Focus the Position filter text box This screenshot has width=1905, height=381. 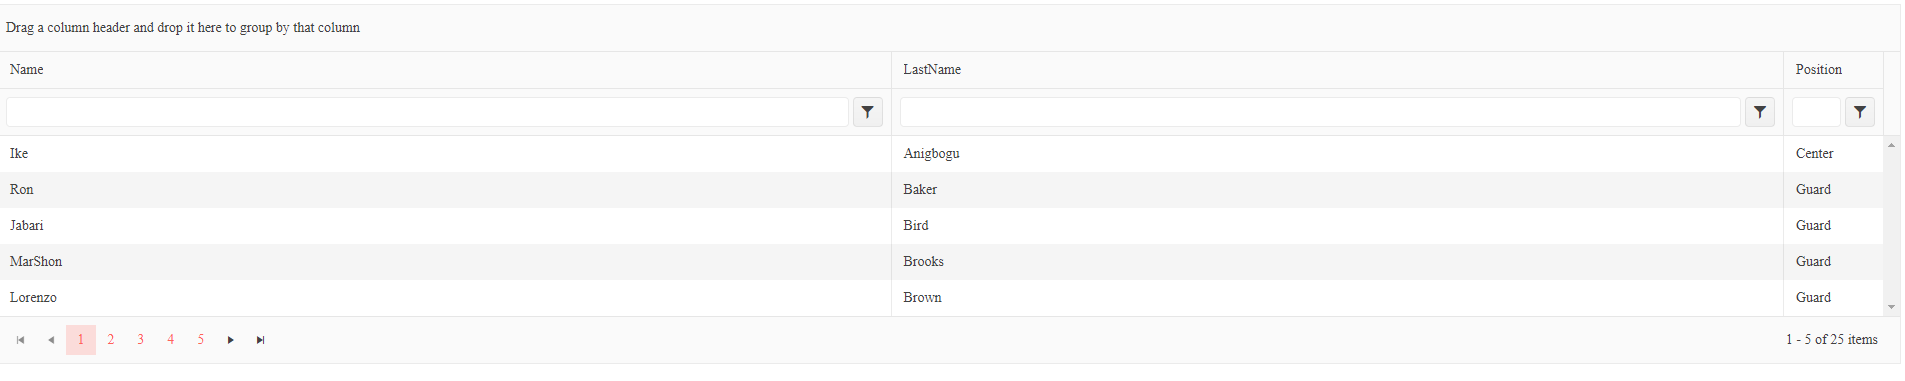1816,112
